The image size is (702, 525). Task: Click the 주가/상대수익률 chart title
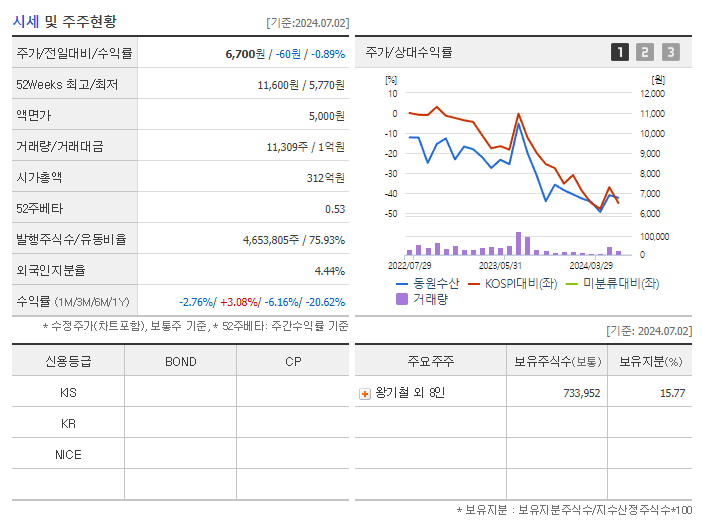point(409,52)
